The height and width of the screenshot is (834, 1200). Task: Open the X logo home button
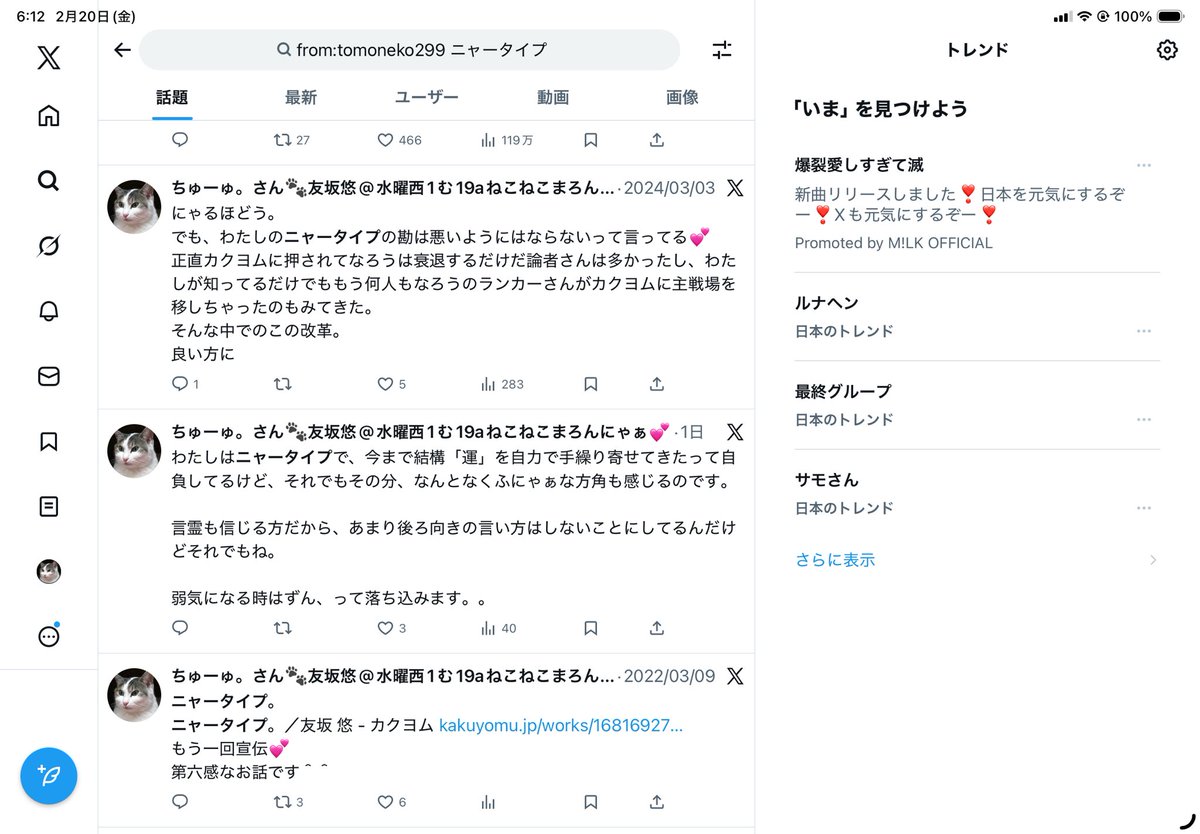coord(48,57)
